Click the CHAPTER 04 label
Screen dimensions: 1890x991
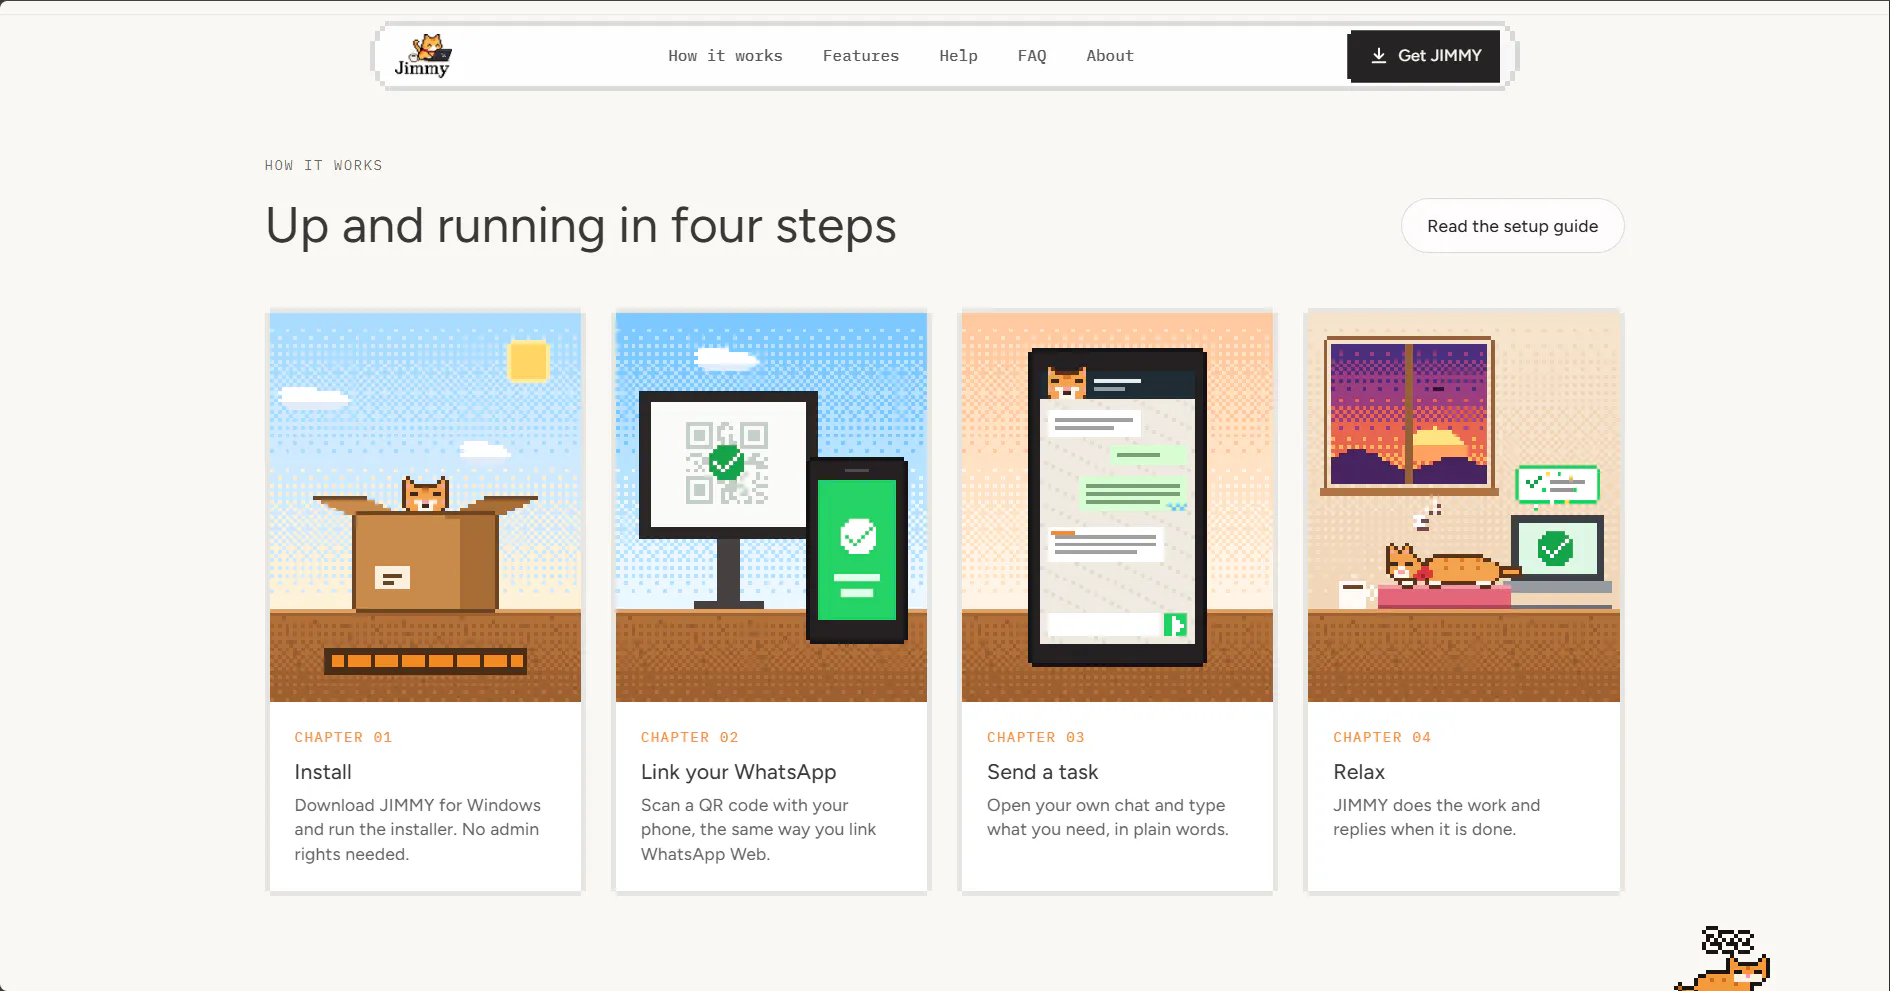(1382, 737)
